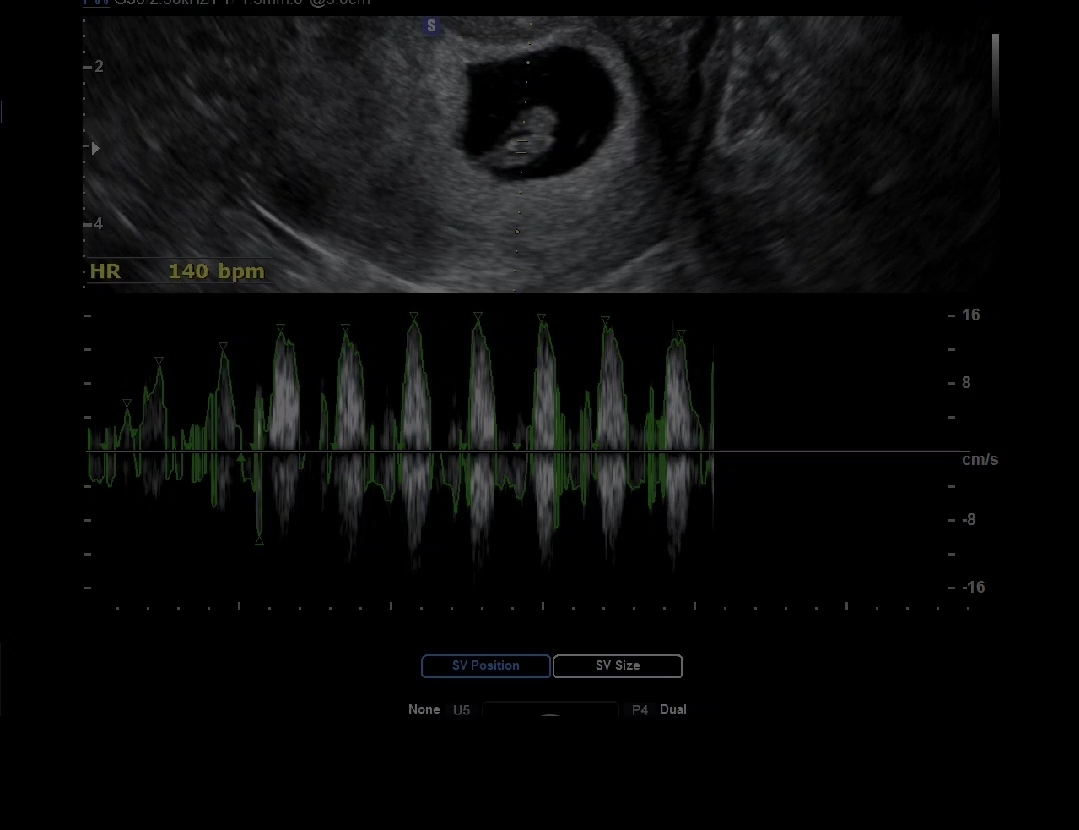Click the HR 140 bpm readout
This screenshot has height=830, width=1079.
(x=177, y=271)
